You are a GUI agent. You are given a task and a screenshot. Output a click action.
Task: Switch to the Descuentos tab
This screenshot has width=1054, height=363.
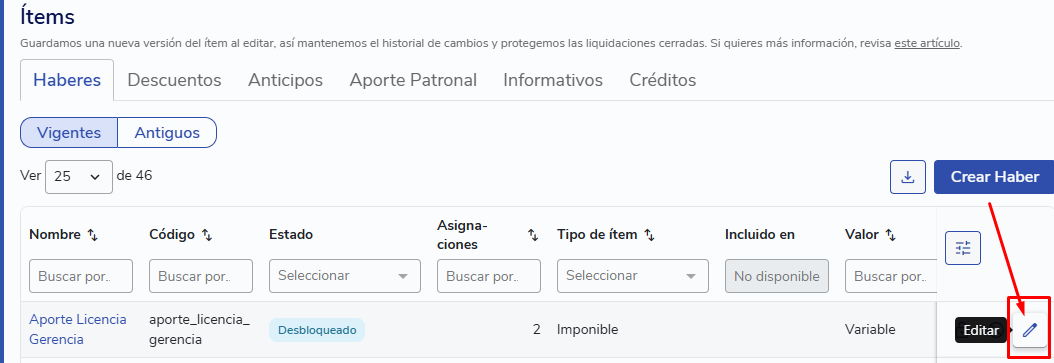click(x=174, y=80)
